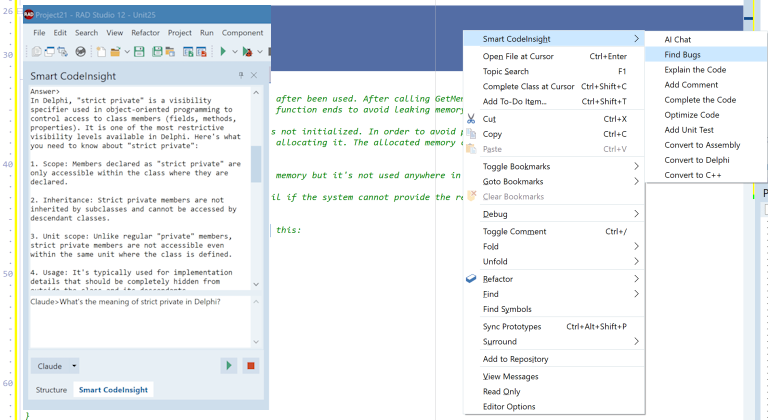Click the Run with ladybug debug icon
Image resolution: width=768 pixels, height=420 pixels.
coord(247,51)
